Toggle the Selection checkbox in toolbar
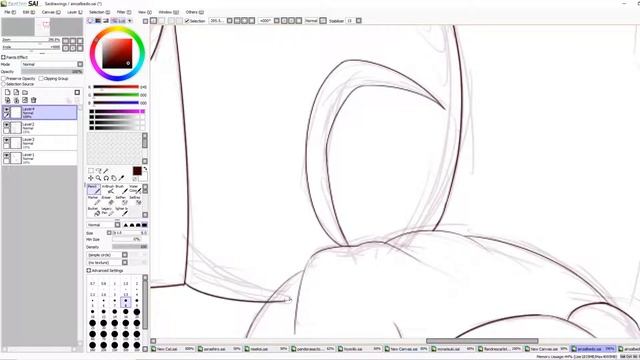This screenshot has width=640, height=360. [187, 21]
